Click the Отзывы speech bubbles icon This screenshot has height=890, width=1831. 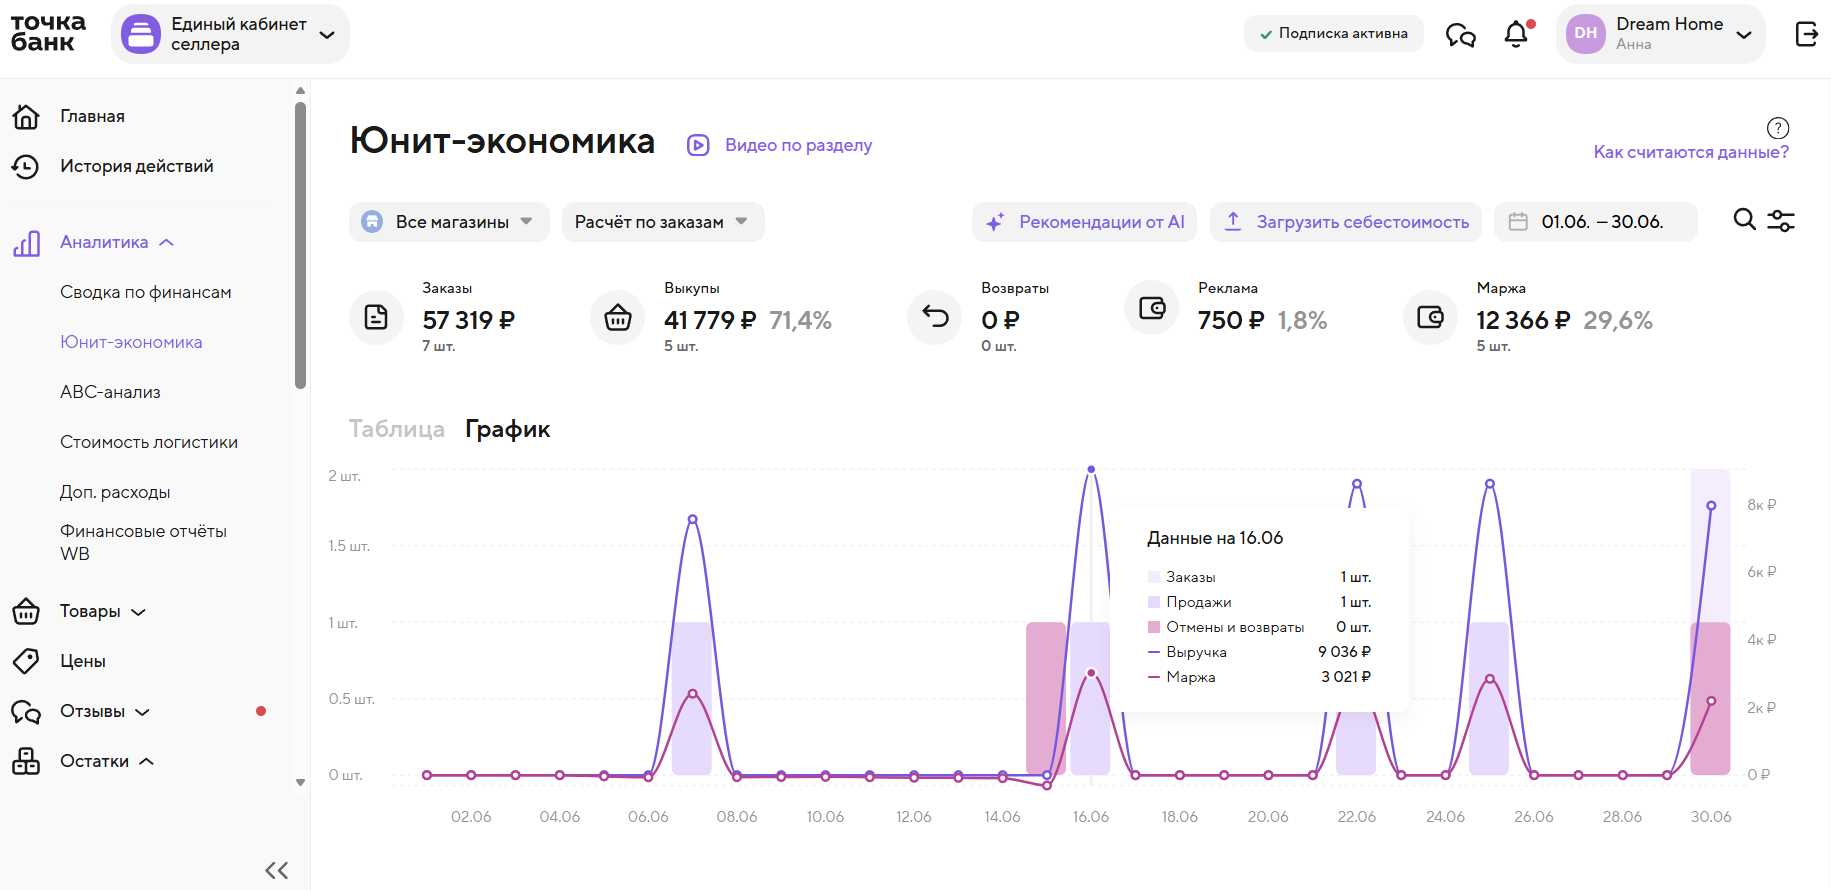tap(26, 711)
